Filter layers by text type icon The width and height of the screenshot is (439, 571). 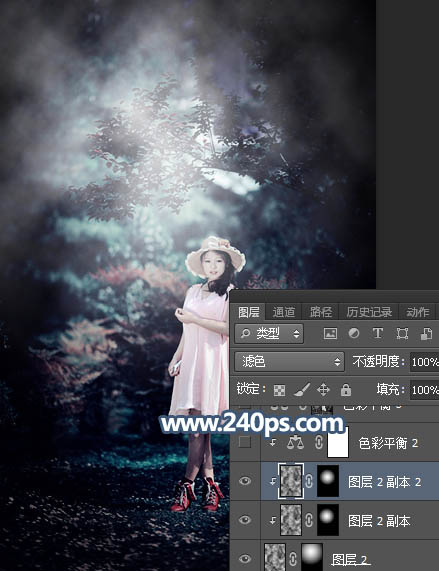point(377,333)
